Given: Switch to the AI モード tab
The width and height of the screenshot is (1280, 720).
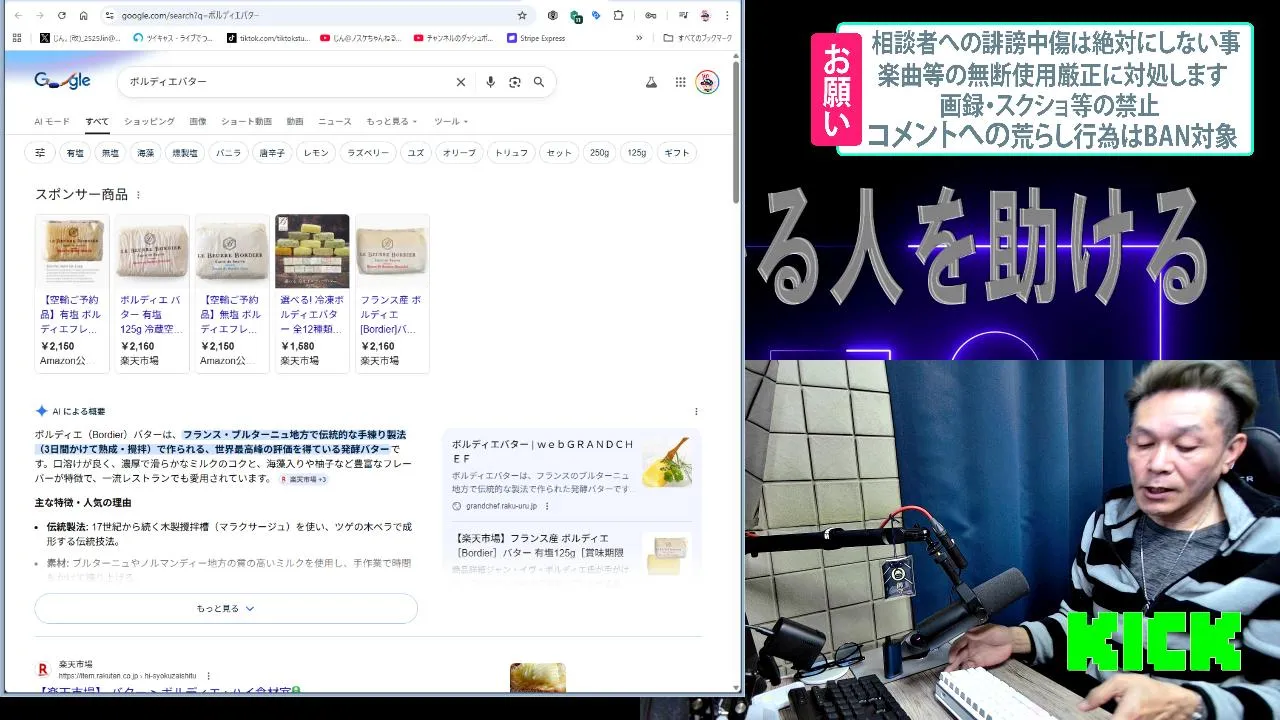Looking at the screenshot, I should coord(52,121).
